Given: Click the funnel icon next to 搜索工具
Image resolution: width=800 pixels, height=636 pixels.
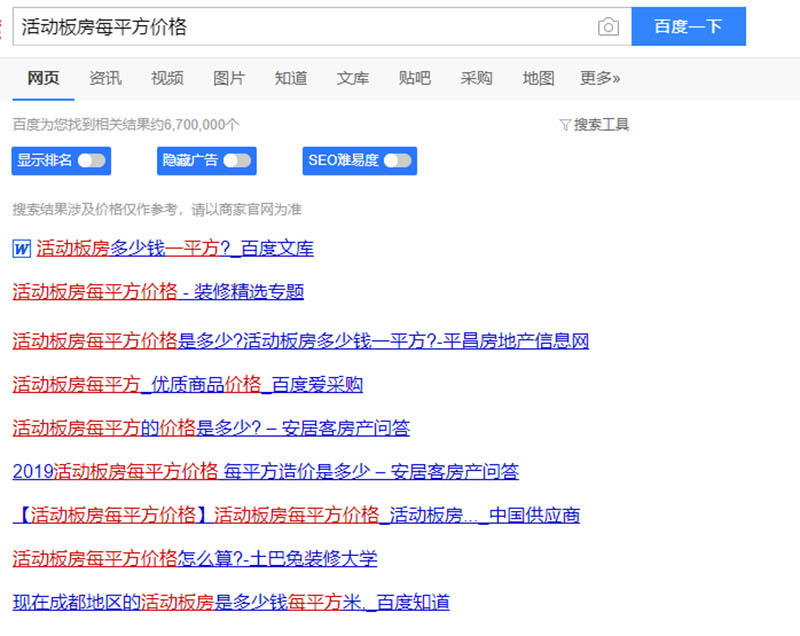Looking at the screenshot, I should [565, 125].
